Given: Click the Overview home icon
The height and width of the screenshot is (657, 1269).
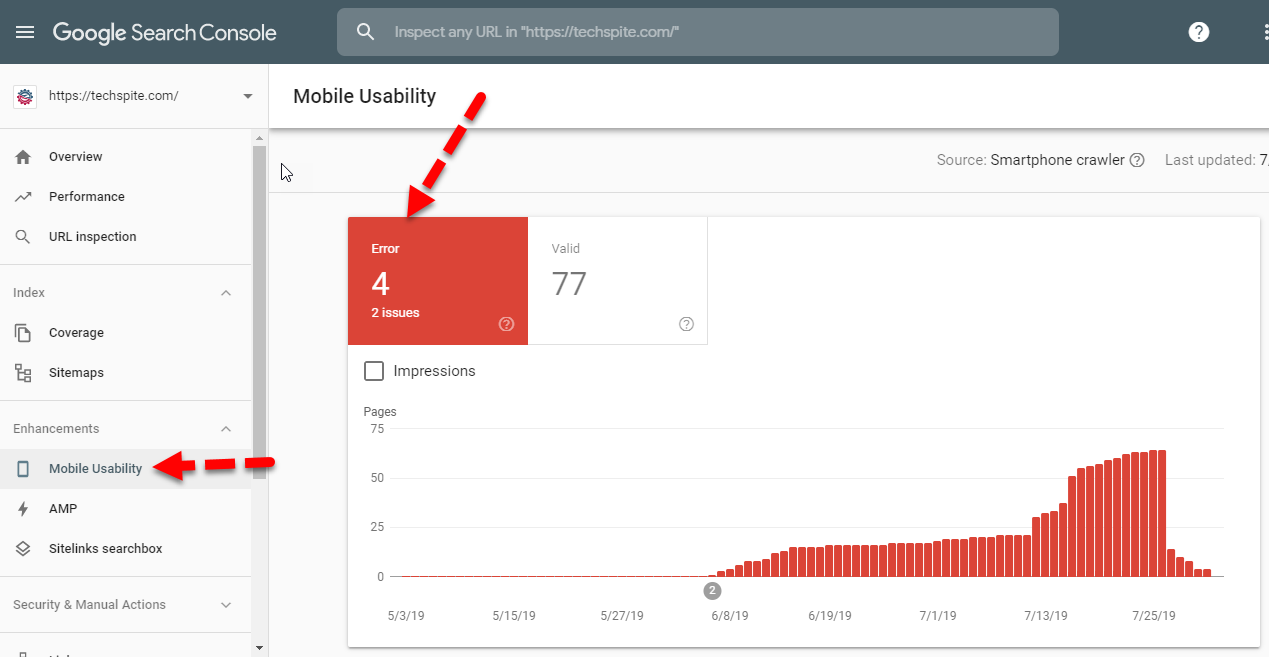Looking at the screenshot, I should [24, 157].
